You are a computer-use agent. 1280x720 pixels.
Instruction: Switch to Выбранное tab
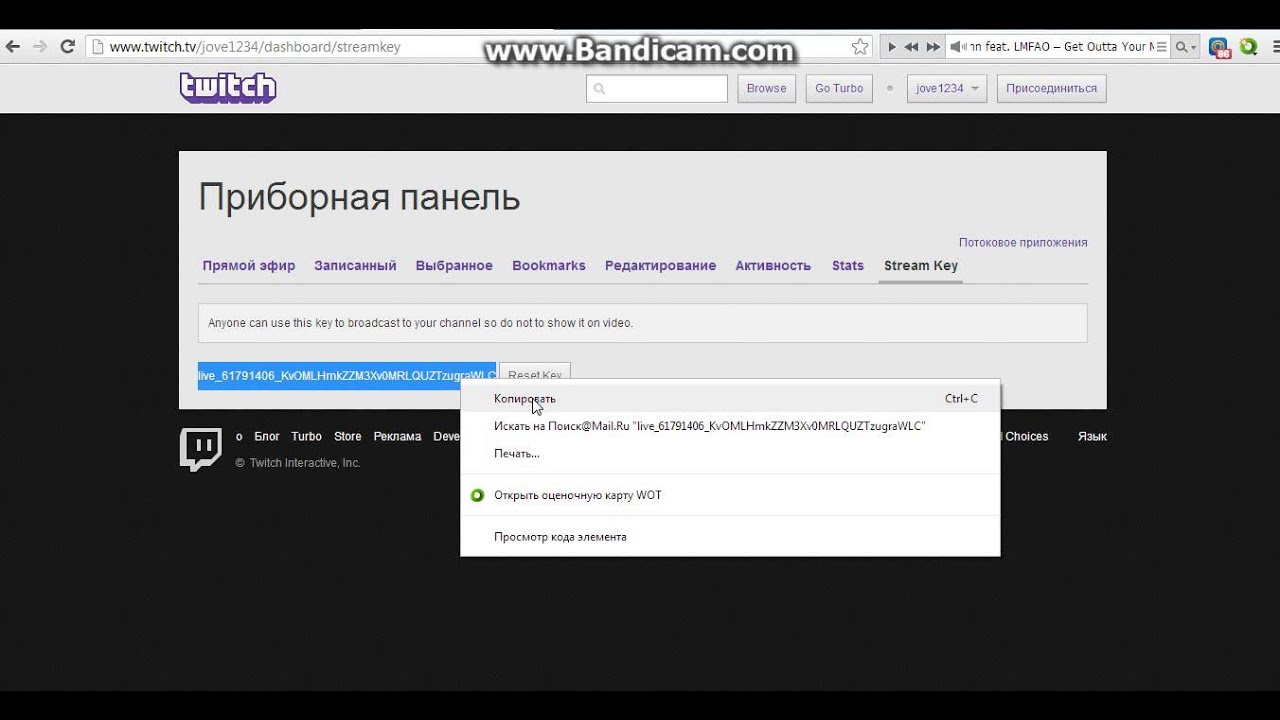point(454,266)
